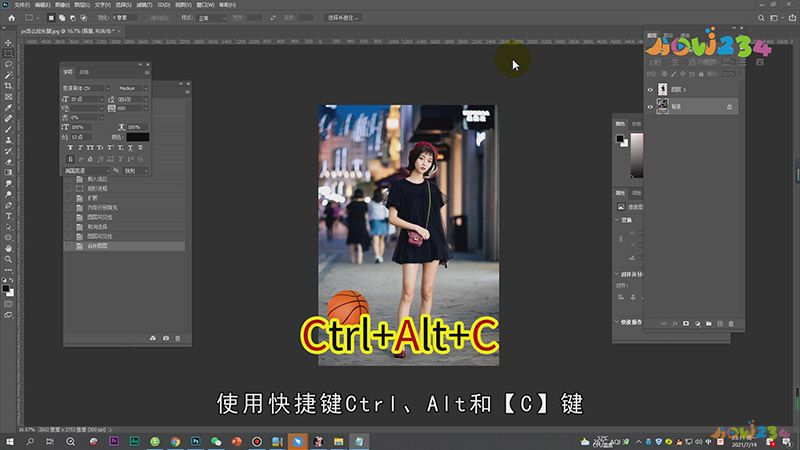Toggle Faux Bold in Character panel
800x450 pixels.
[70, 148]
